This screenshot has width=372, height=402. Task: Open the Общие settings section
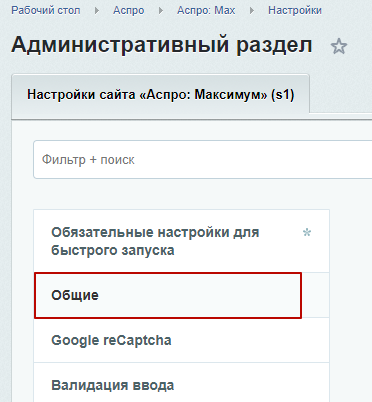[182, 295]
